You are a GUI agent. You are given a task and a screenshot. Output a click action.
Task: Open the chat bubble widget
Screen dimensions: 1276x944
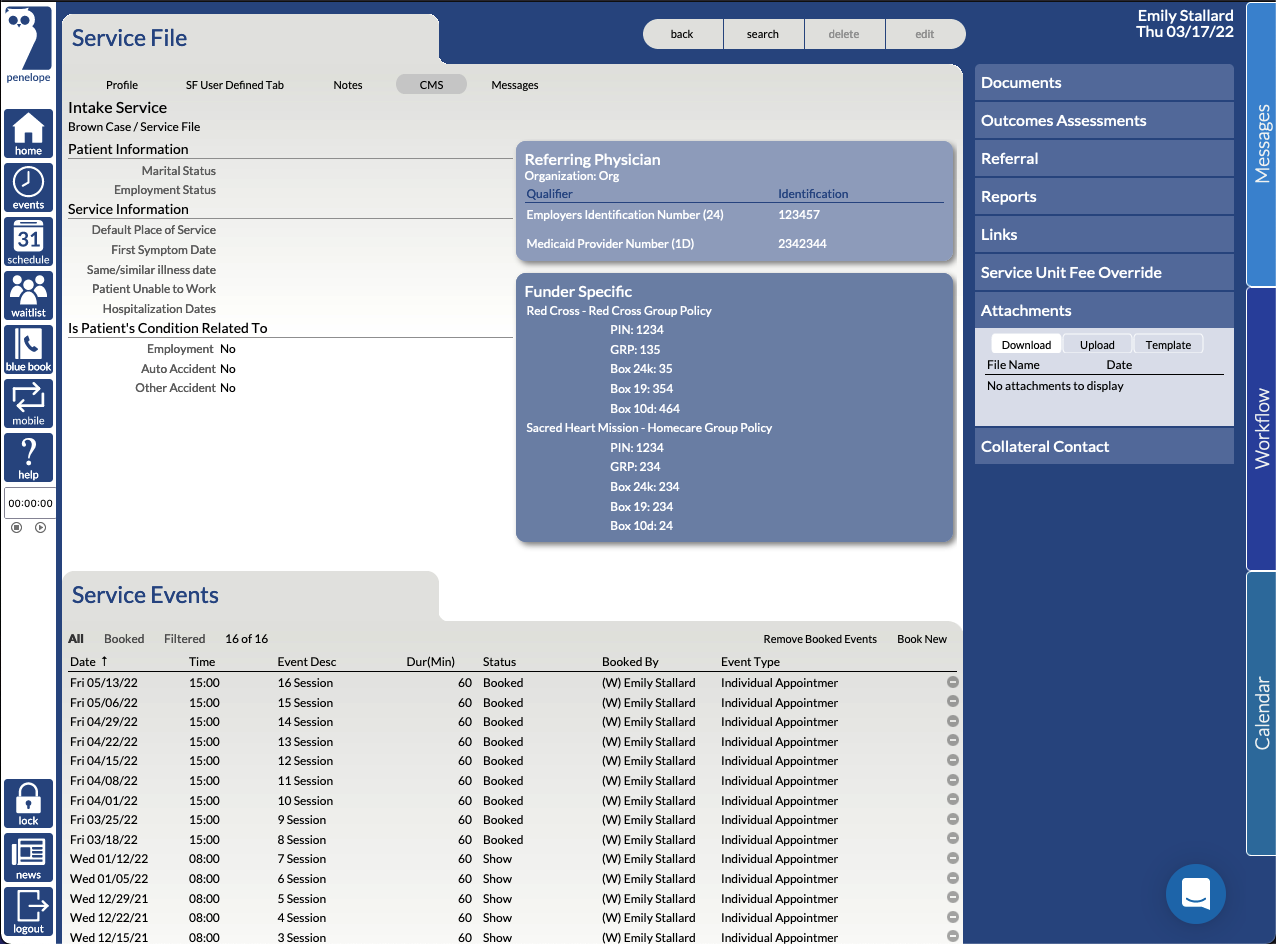click(x=1196, y=893)
